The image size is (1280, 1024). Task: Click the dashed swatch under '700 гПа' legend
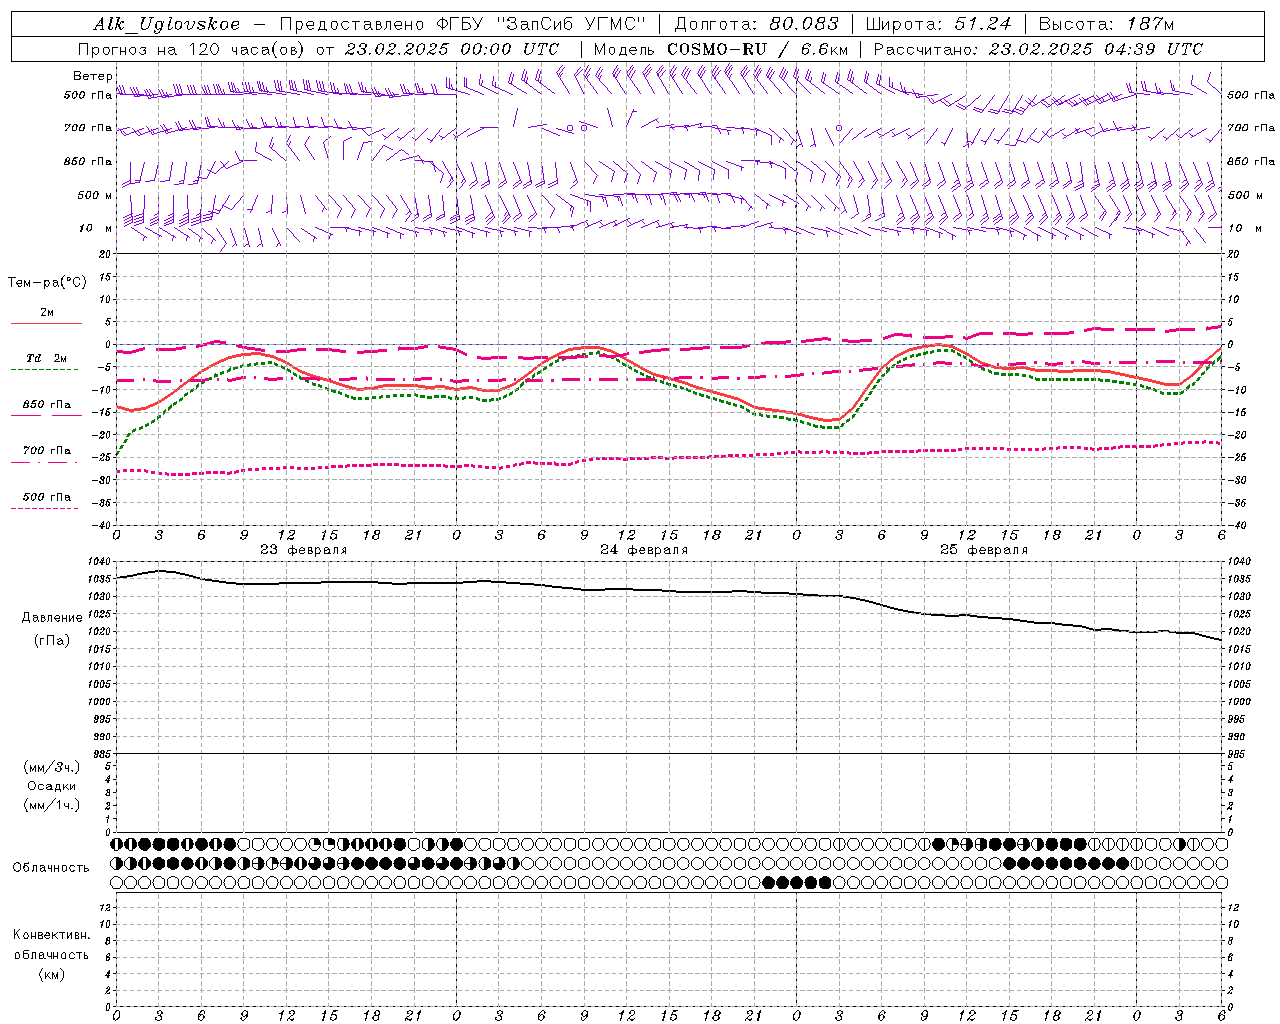[44, 462]
